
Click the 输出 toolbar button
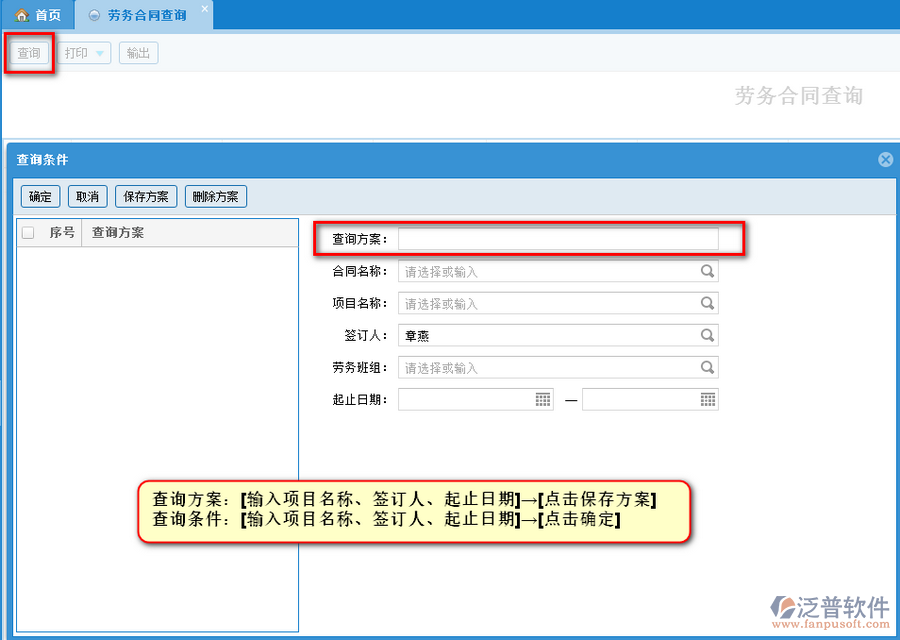pyautogui.click(x=138, y=53)
